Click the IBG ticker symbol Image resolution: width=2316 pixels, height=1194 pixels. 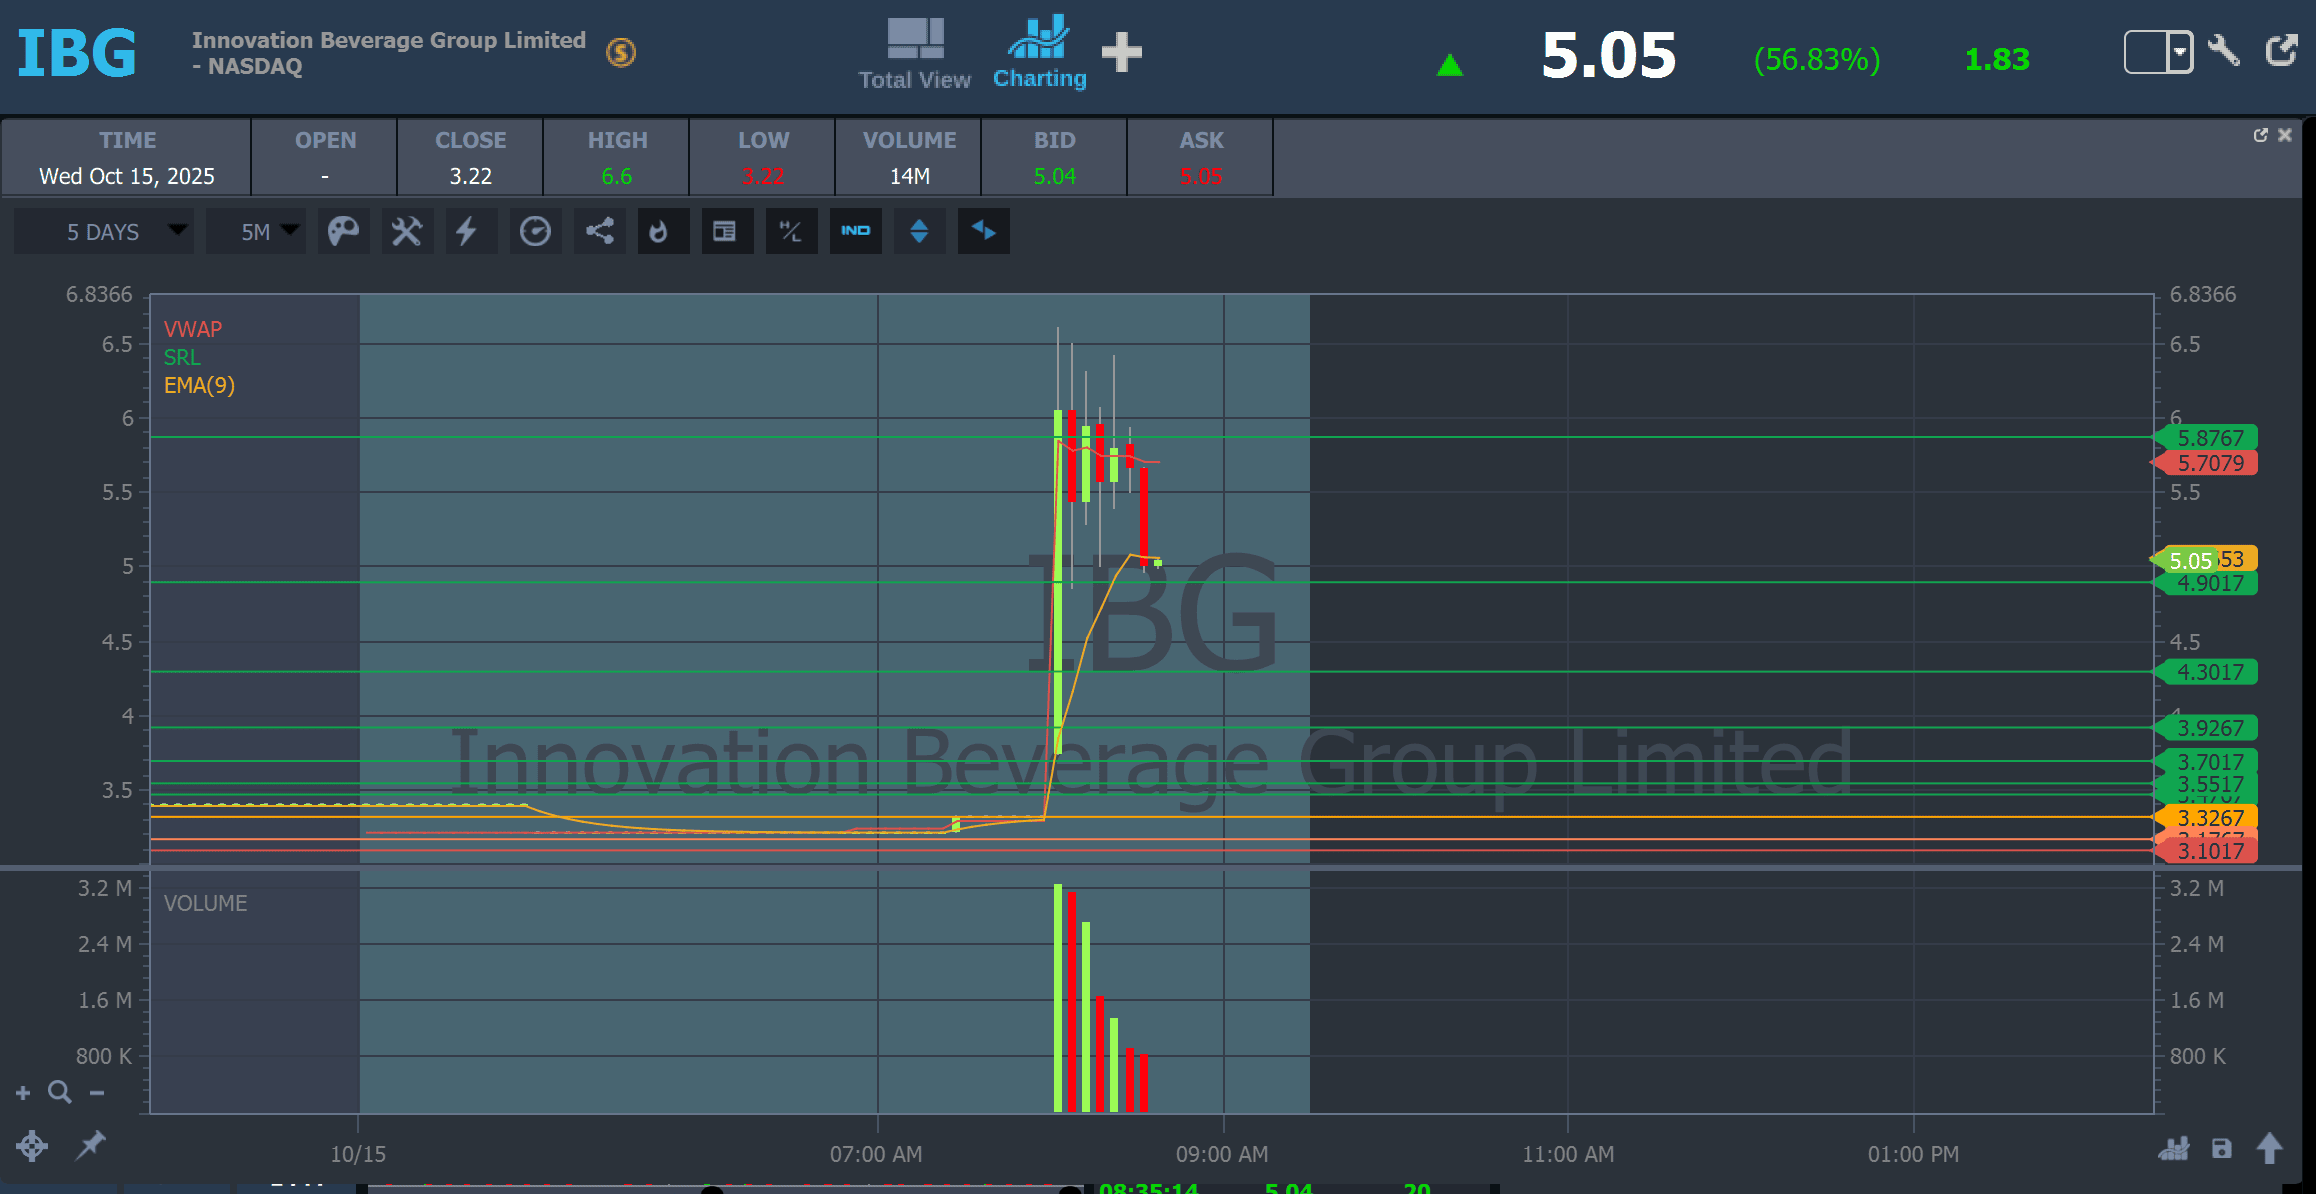(77, 53)
